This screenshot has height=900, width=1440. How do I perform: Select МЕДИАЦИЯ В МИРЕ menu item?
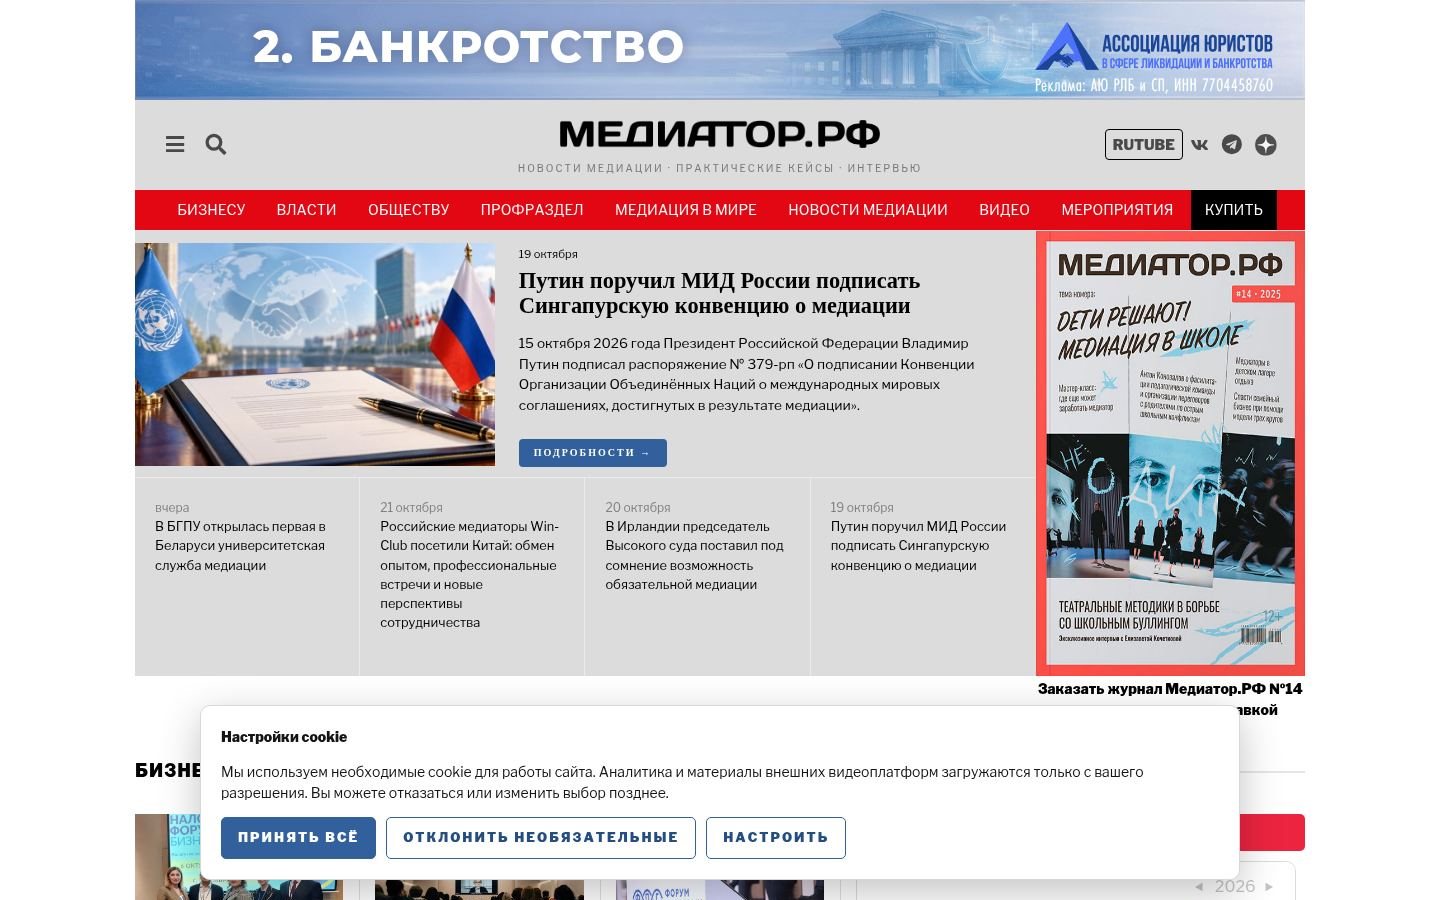pos(686,210)
